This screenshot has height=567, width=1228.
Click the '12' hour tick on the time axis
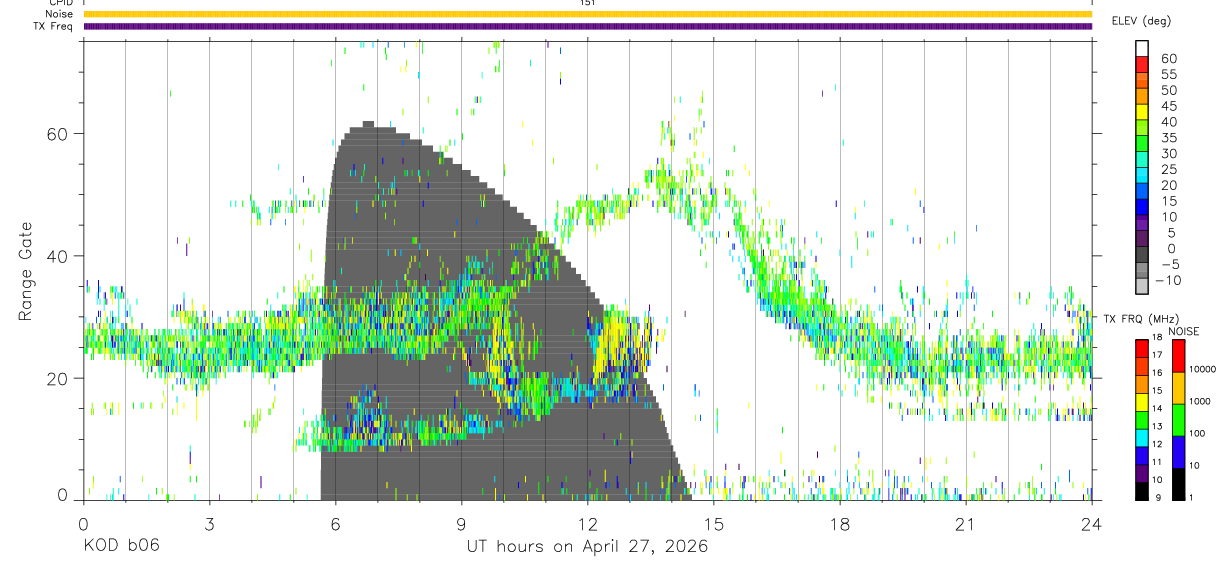pos(588,524)
